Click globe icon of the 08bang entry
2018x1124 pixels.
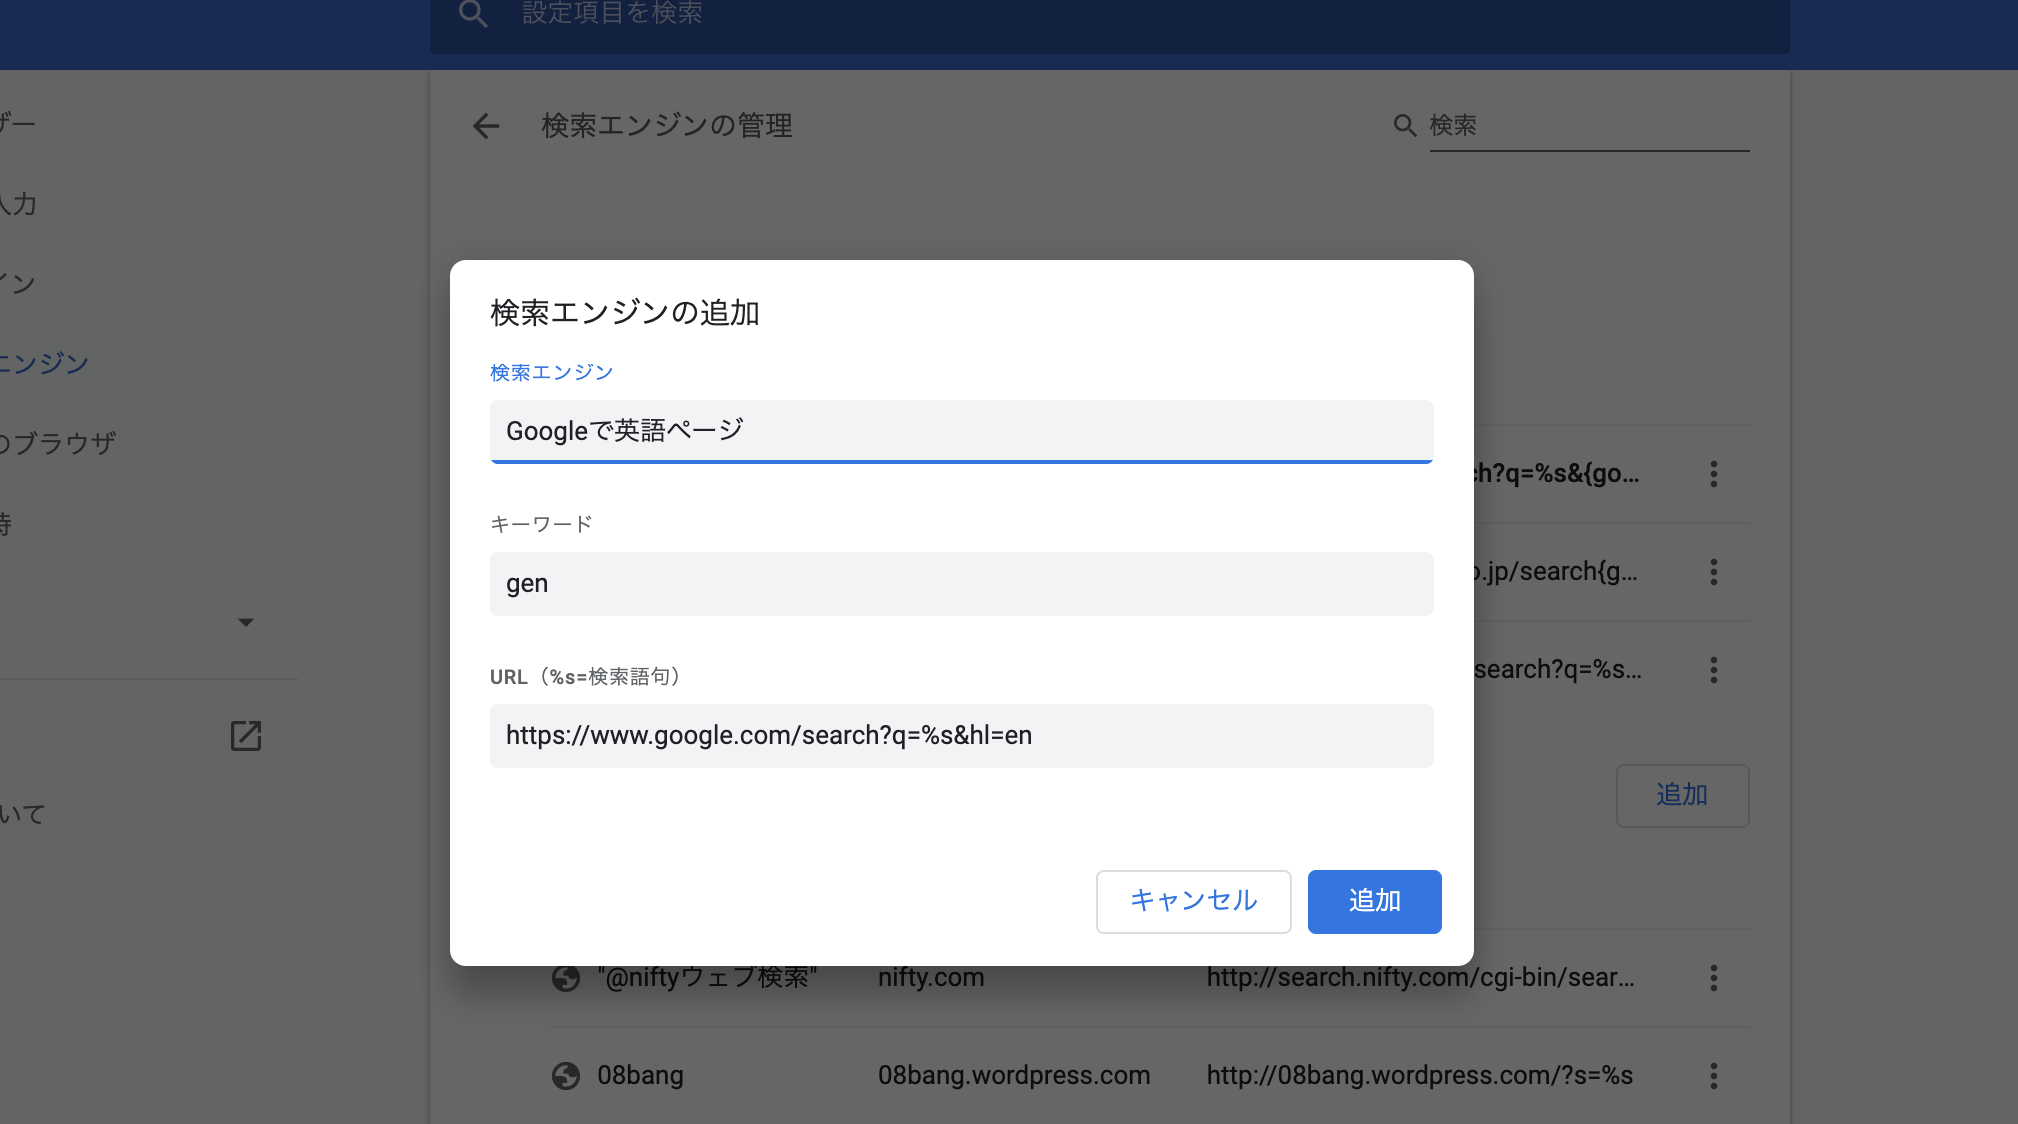(566, 1076)
